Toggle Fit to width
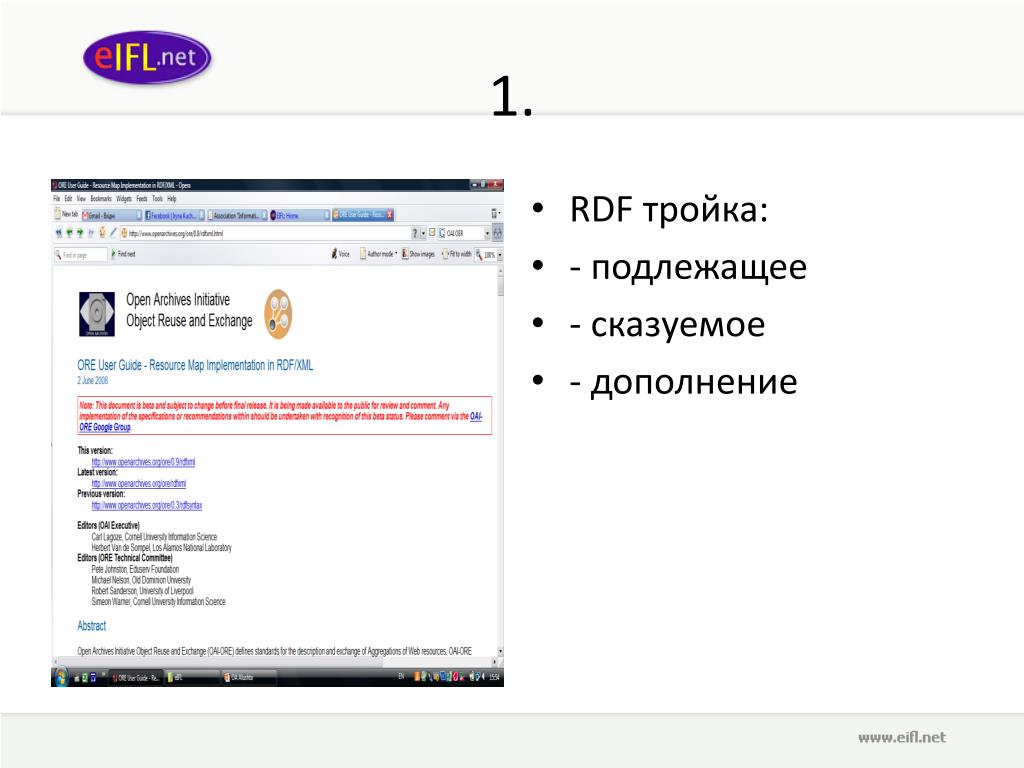 tap(456, 254)
